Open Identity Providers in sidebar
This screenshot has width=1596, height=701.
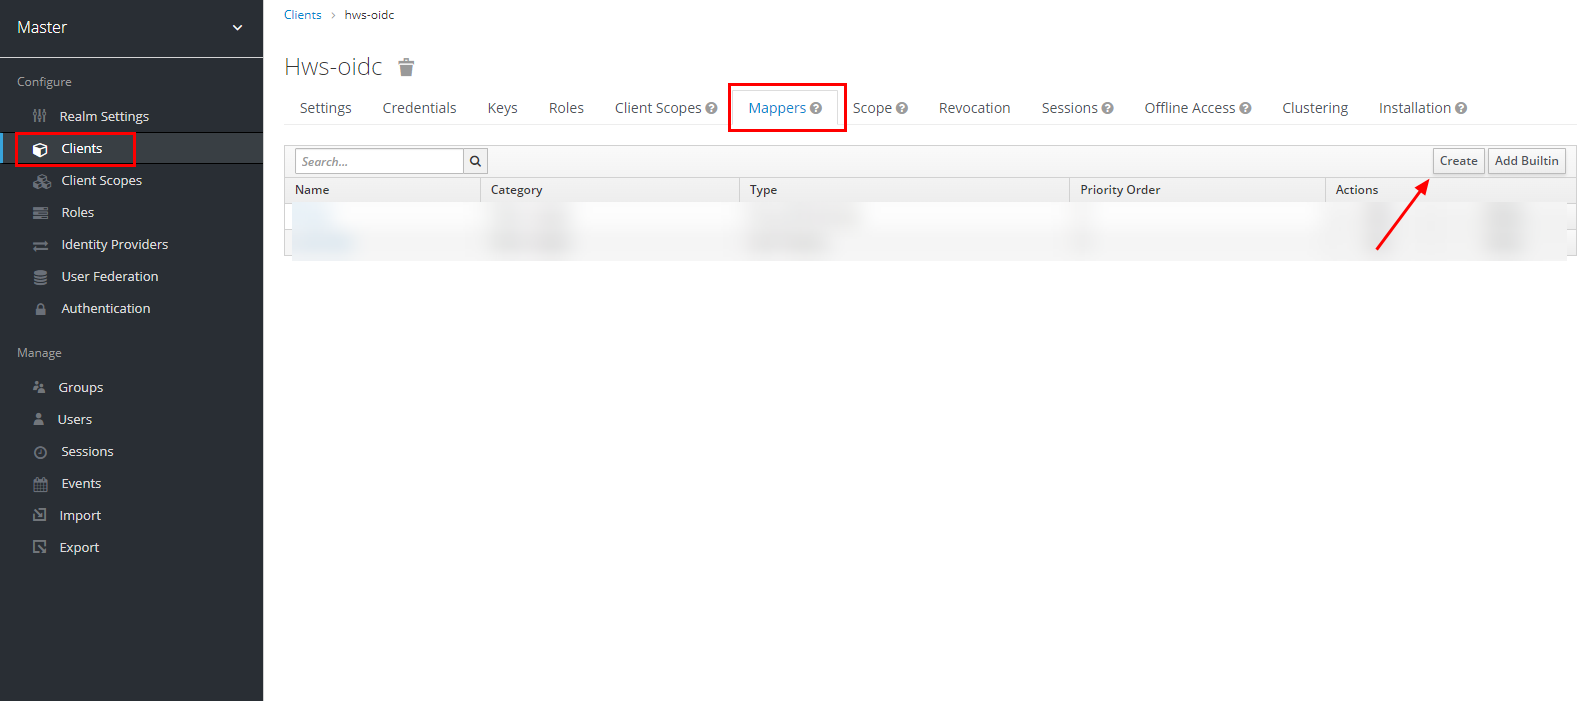(x=114, y=244)
